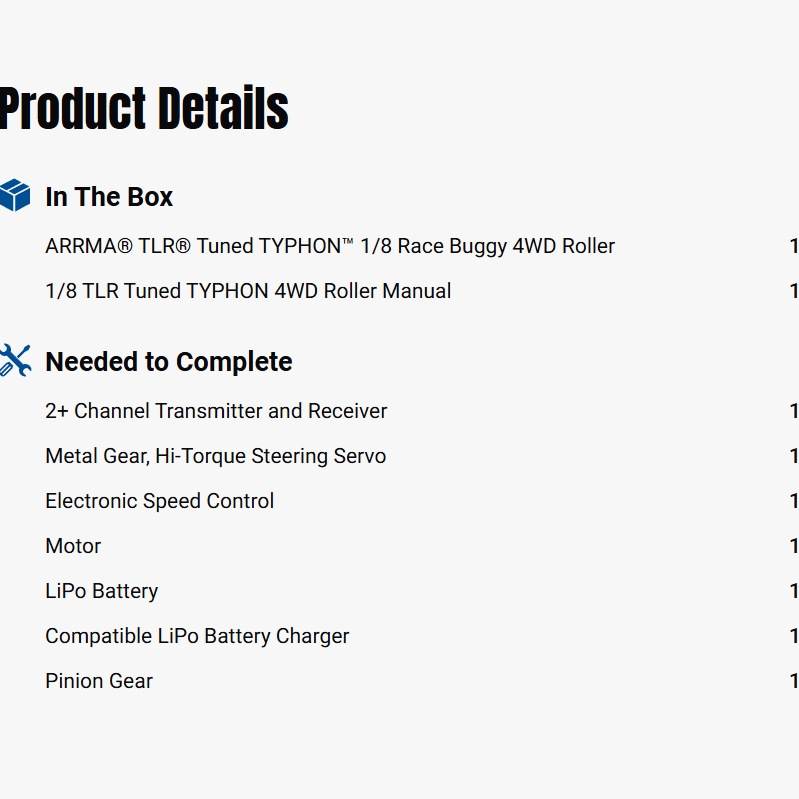799x799 pixels.
Task: Select the Needed to Complete heading
Action: pyautogui.click(x=169, y=362)
